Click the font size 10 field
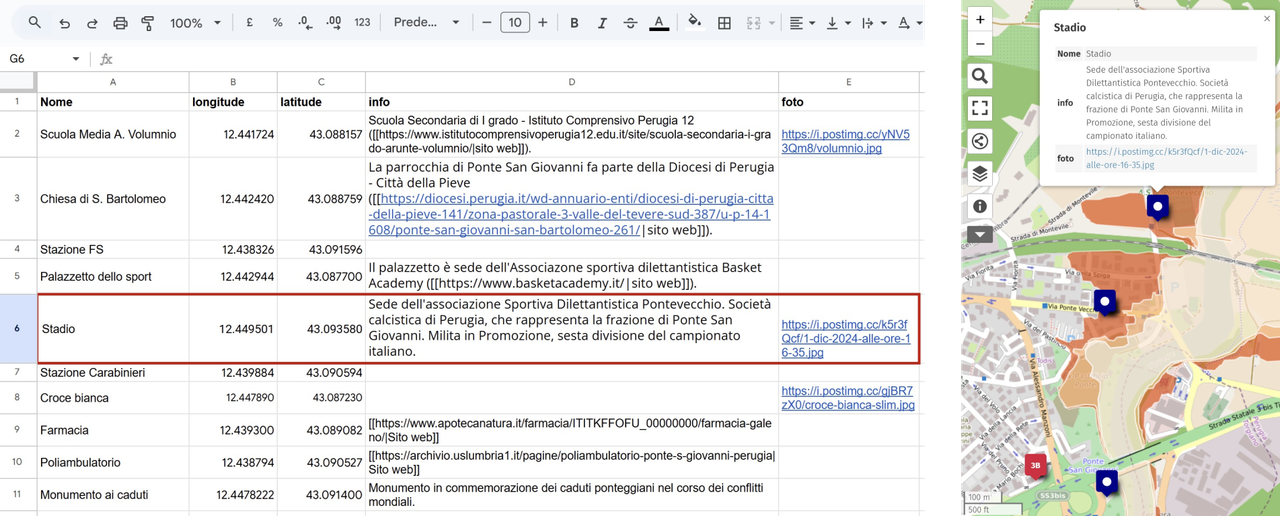The width and height of the screenshot is (1280, 516). tap(514, 23)
